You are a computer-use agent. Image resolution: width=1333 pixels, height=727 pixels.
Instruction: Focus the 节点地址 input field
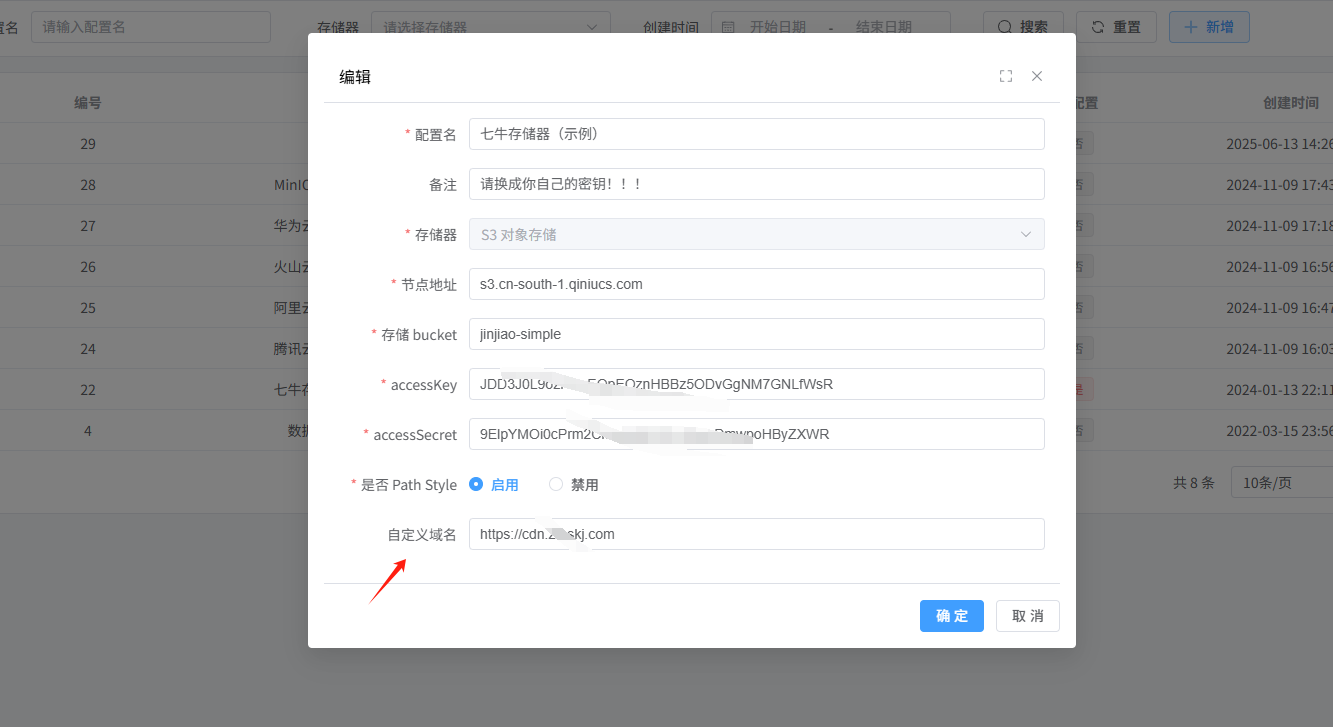pos(756,284)
